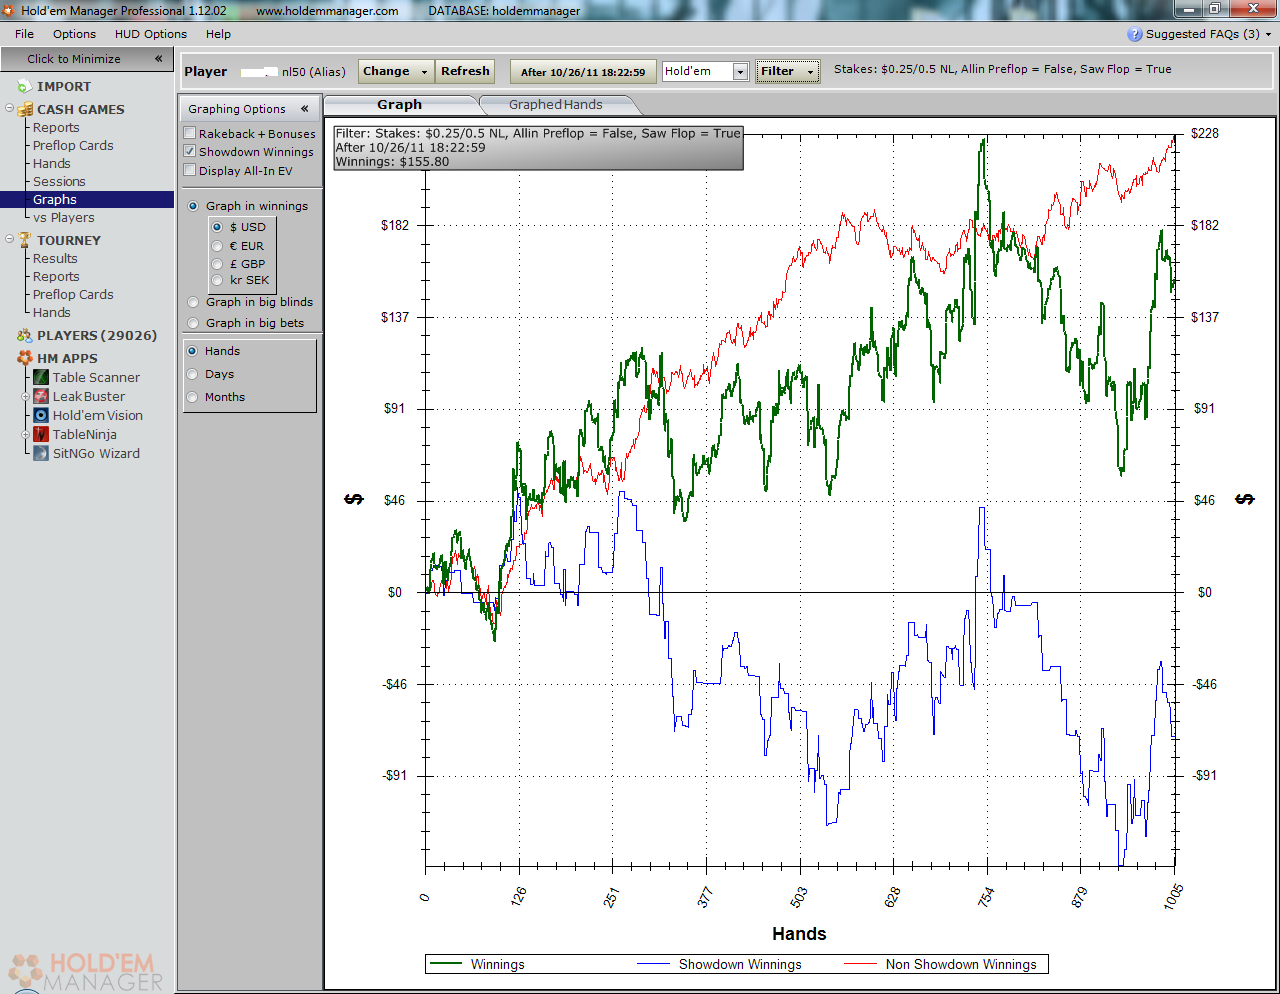Viewport: 1280px width, 994px height.
Task: Select the £ GBP currency radio
Action: click(217, 264)
